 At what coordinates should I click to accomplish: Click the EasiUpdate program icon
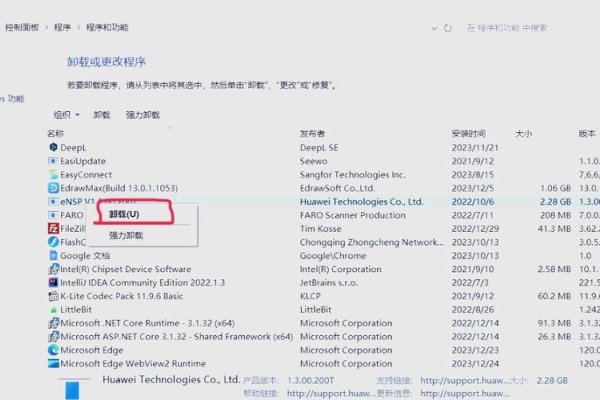[53, 161]
